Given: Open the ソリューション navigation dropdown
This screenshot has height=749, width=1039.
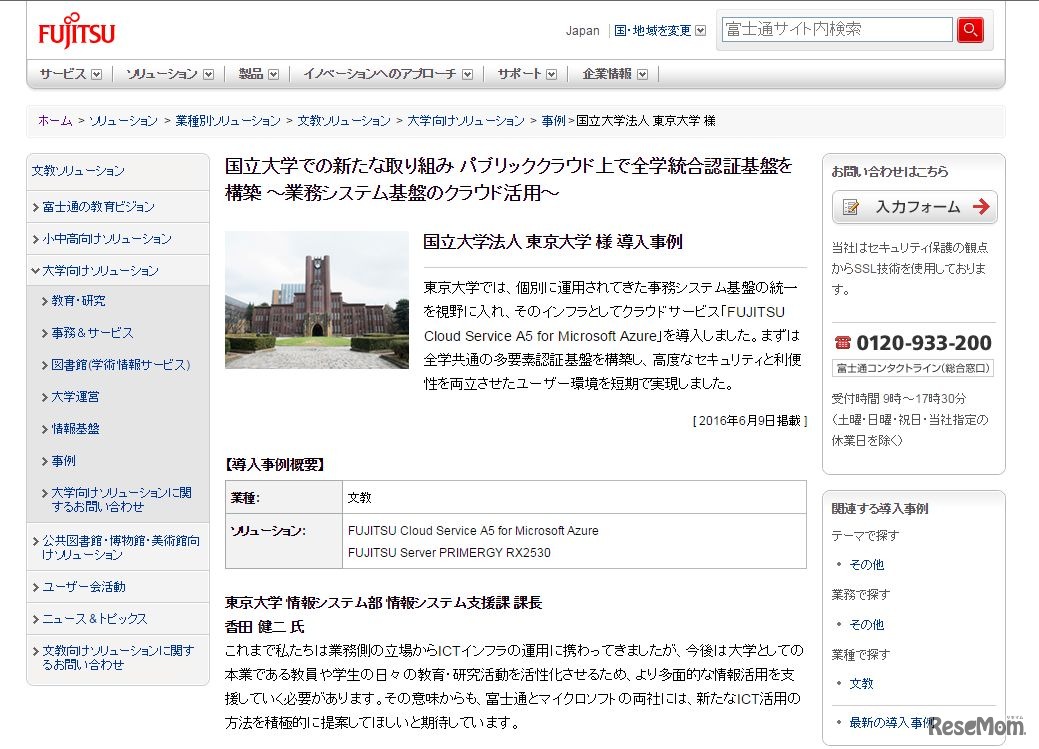Looking at the screenshot, I should coord(169,74).
